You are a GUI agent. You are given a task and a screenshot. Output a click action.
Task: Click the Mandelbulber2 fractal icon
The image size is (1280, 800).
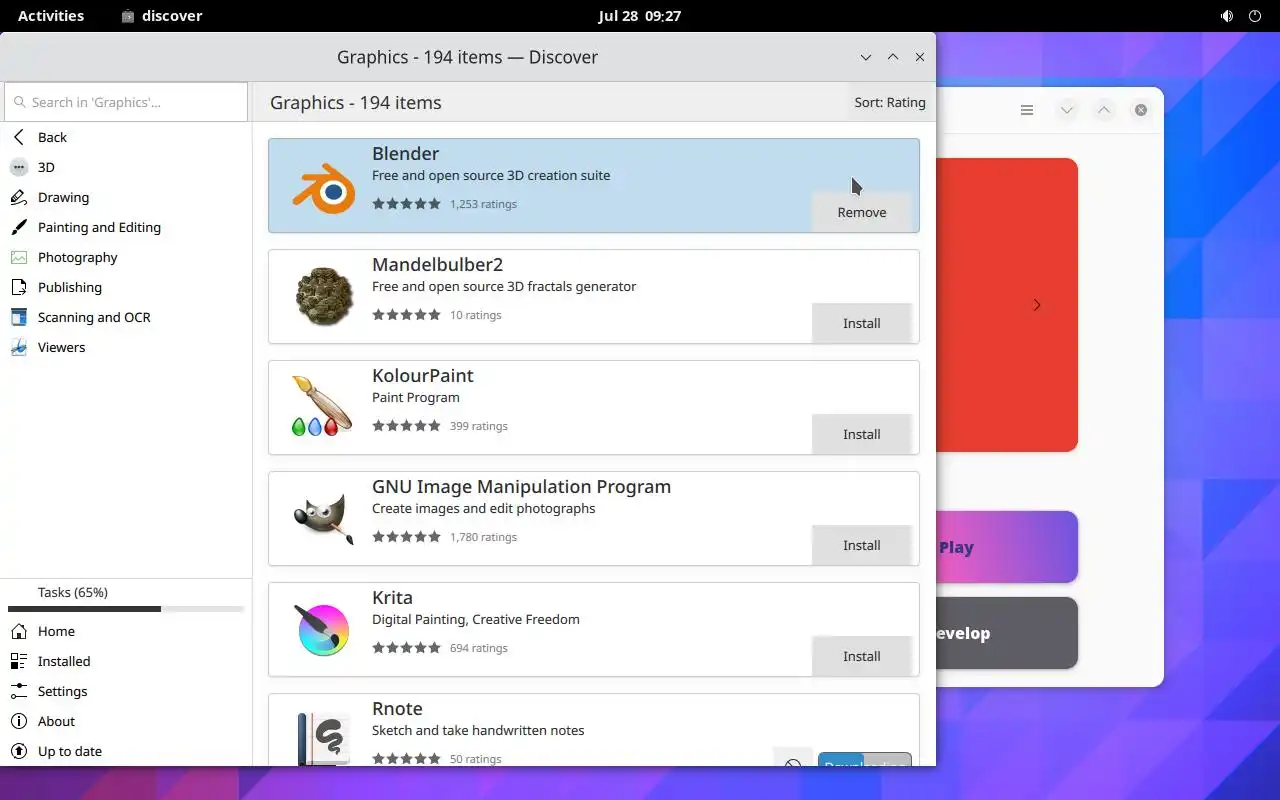coord(323,296)
